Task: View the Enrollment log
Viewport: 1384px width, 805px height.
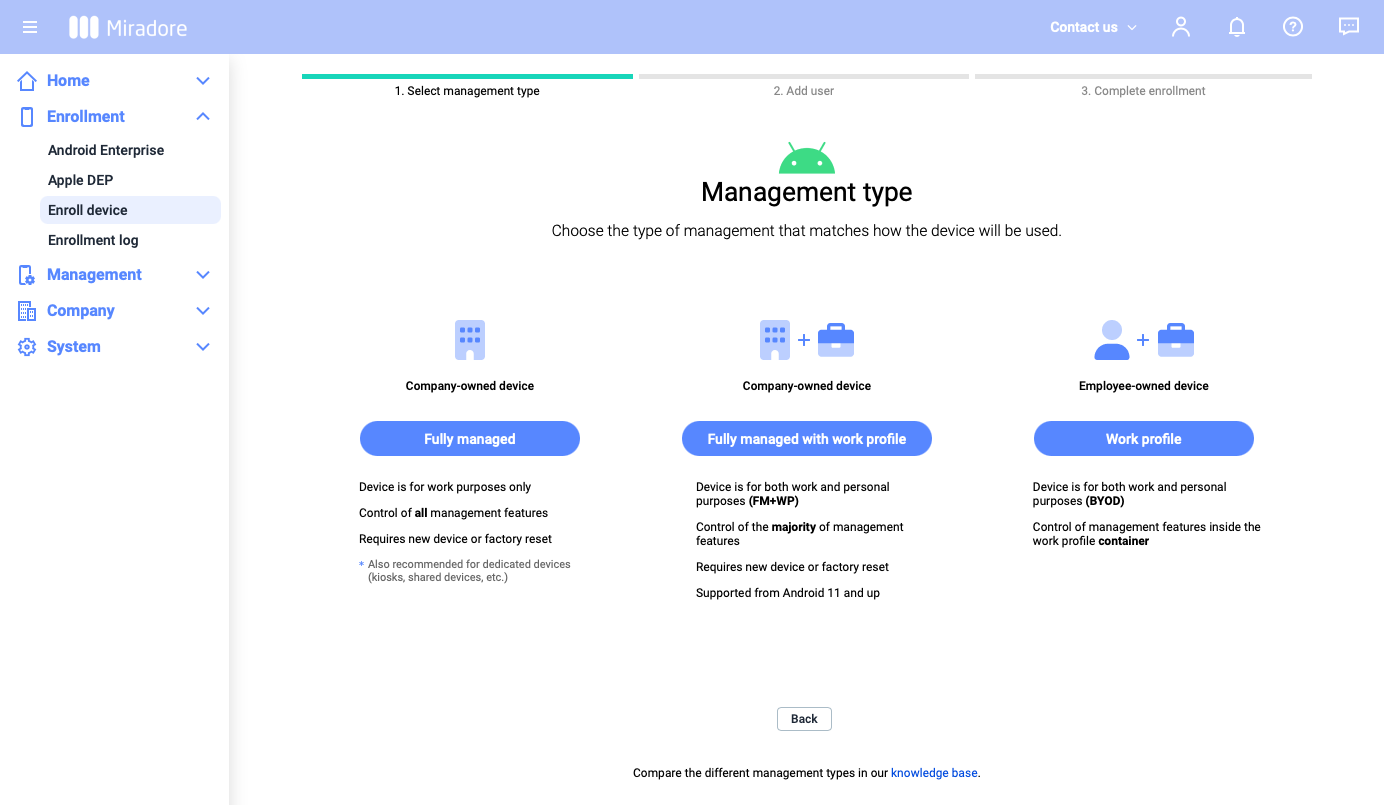Action: click(93, 240)
